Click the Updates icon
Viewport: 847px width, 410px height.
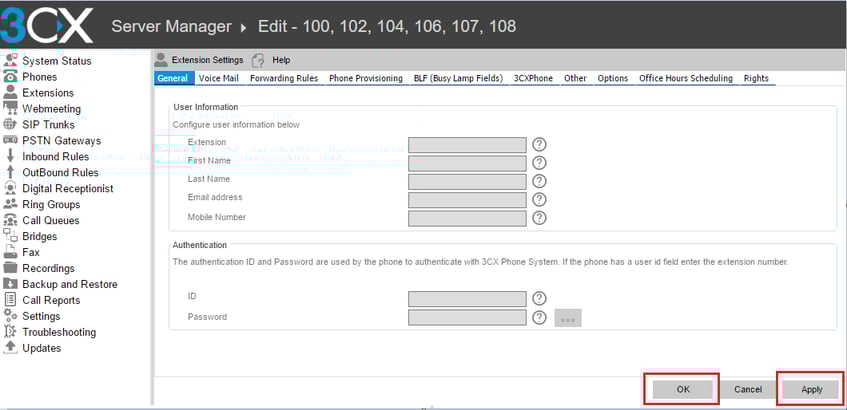10,347
